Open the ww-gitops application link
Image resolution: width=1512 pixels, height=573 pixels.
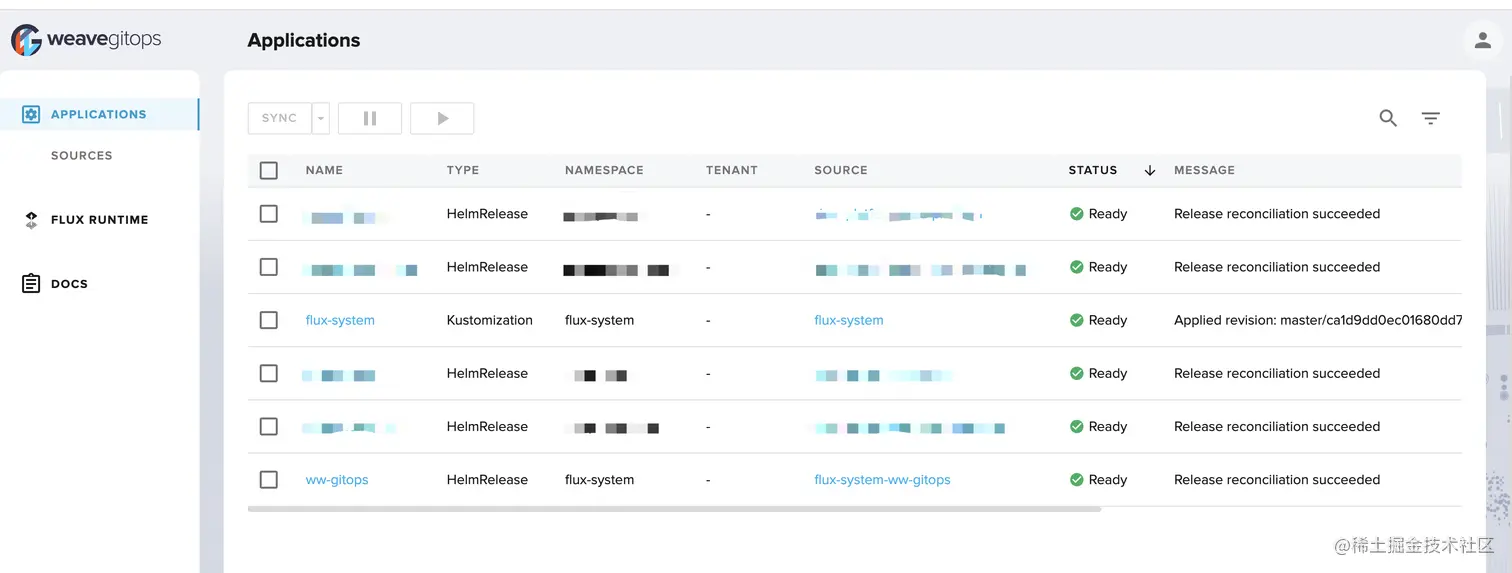pyautogui.click(x=337, y=480)
